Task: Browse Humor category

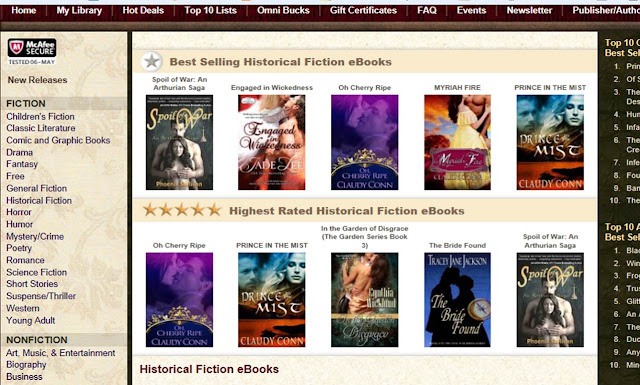Action: click(20, 224)
